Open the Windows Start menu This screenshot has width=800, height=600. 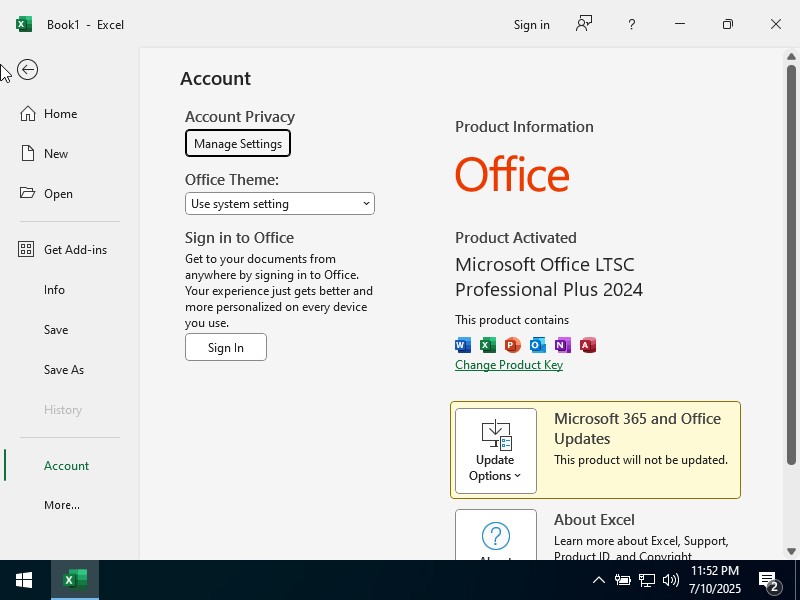(x=24, y=580)
